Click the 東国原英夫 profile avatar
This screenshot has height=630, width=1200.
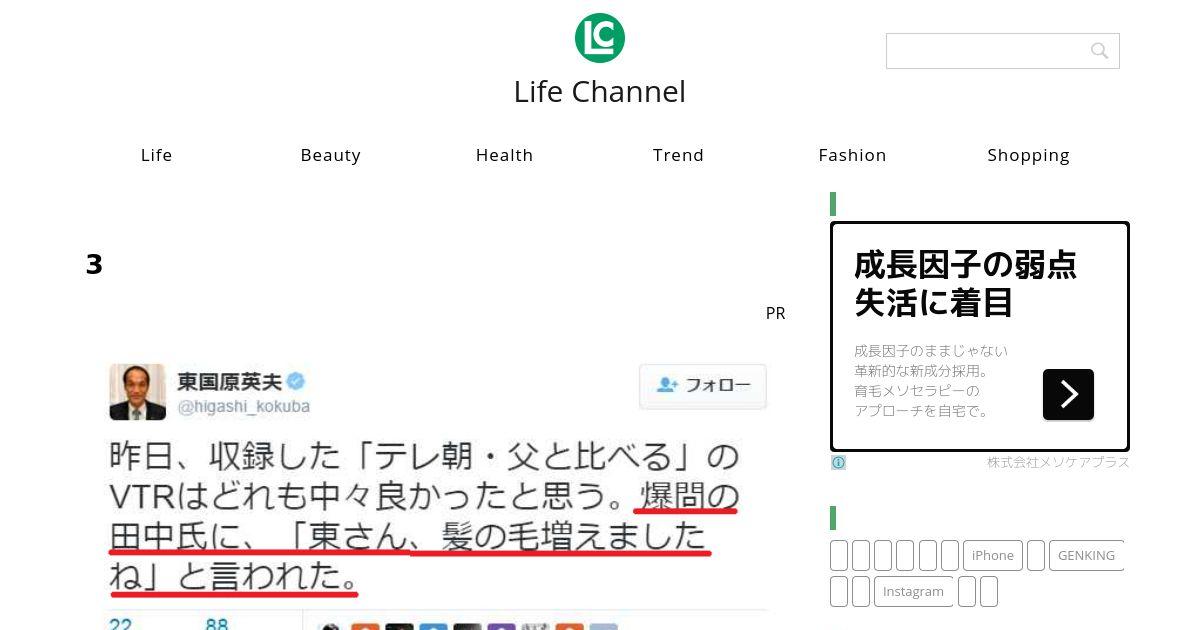tap(138, 391)
